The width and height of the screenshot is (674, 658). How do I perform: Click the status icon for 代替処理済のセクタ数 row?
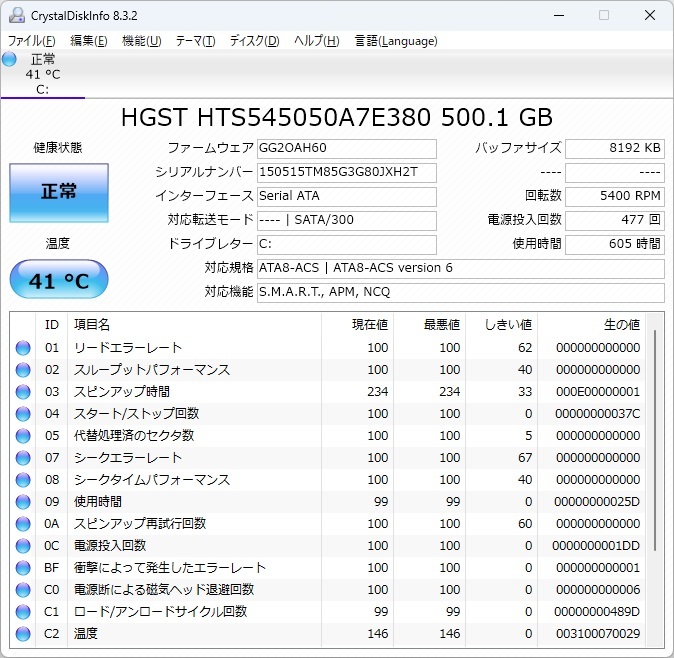coord(23,436)
